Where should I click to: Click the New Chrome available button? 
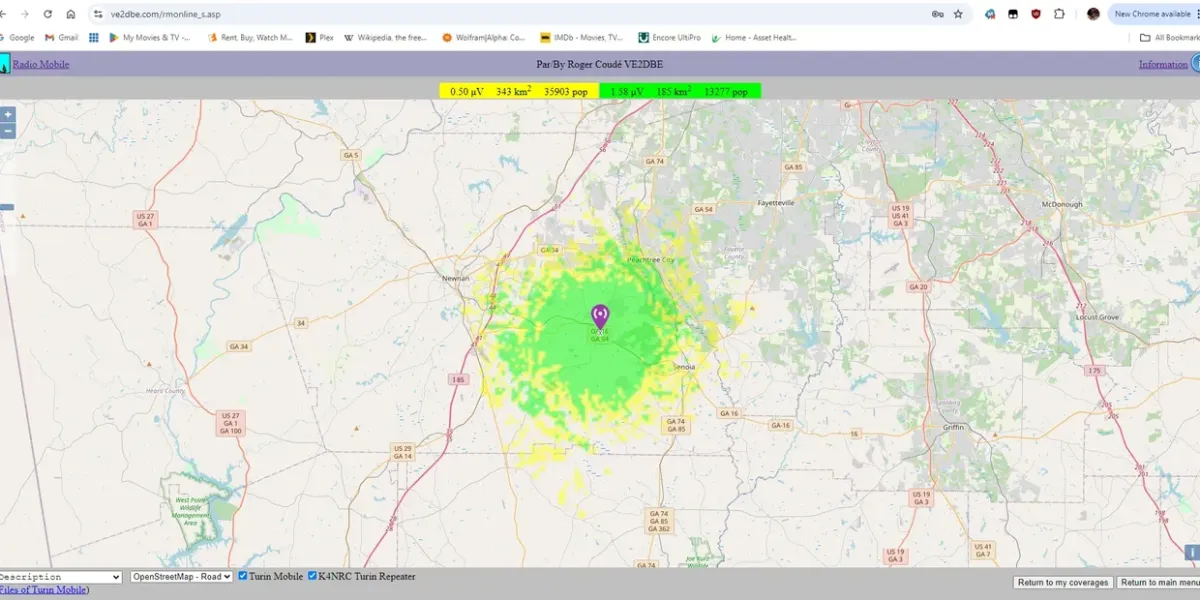(1153, 14)
